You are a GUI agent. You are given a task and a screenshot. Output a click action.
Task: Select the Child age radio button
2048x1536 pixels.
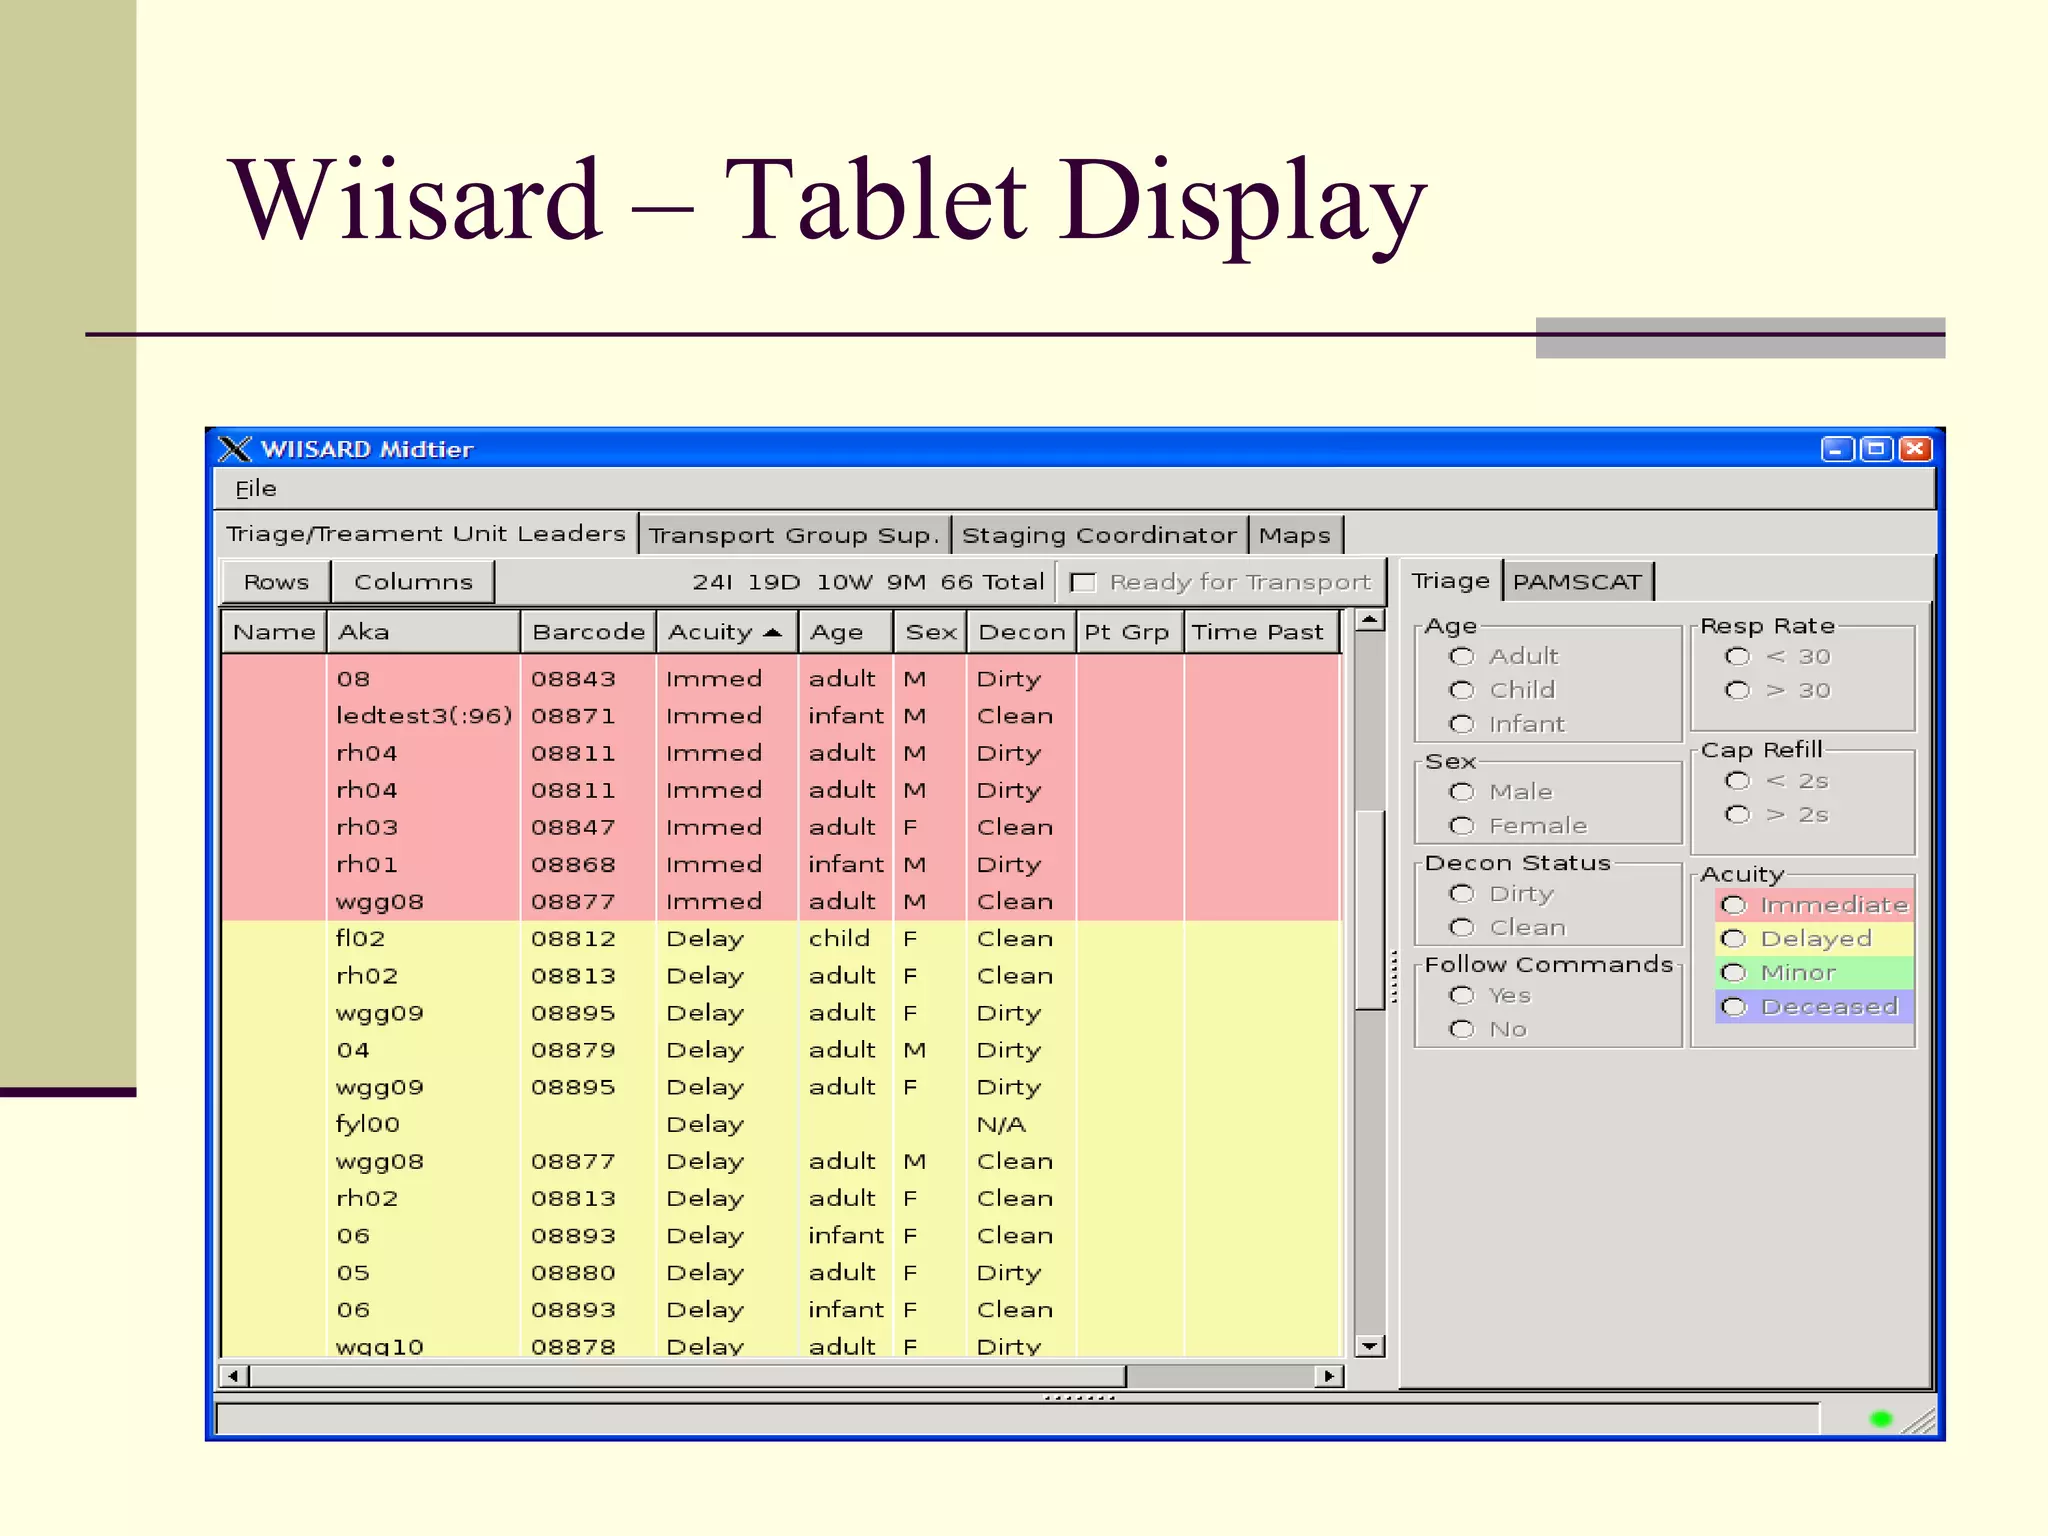coord(1462,690)
